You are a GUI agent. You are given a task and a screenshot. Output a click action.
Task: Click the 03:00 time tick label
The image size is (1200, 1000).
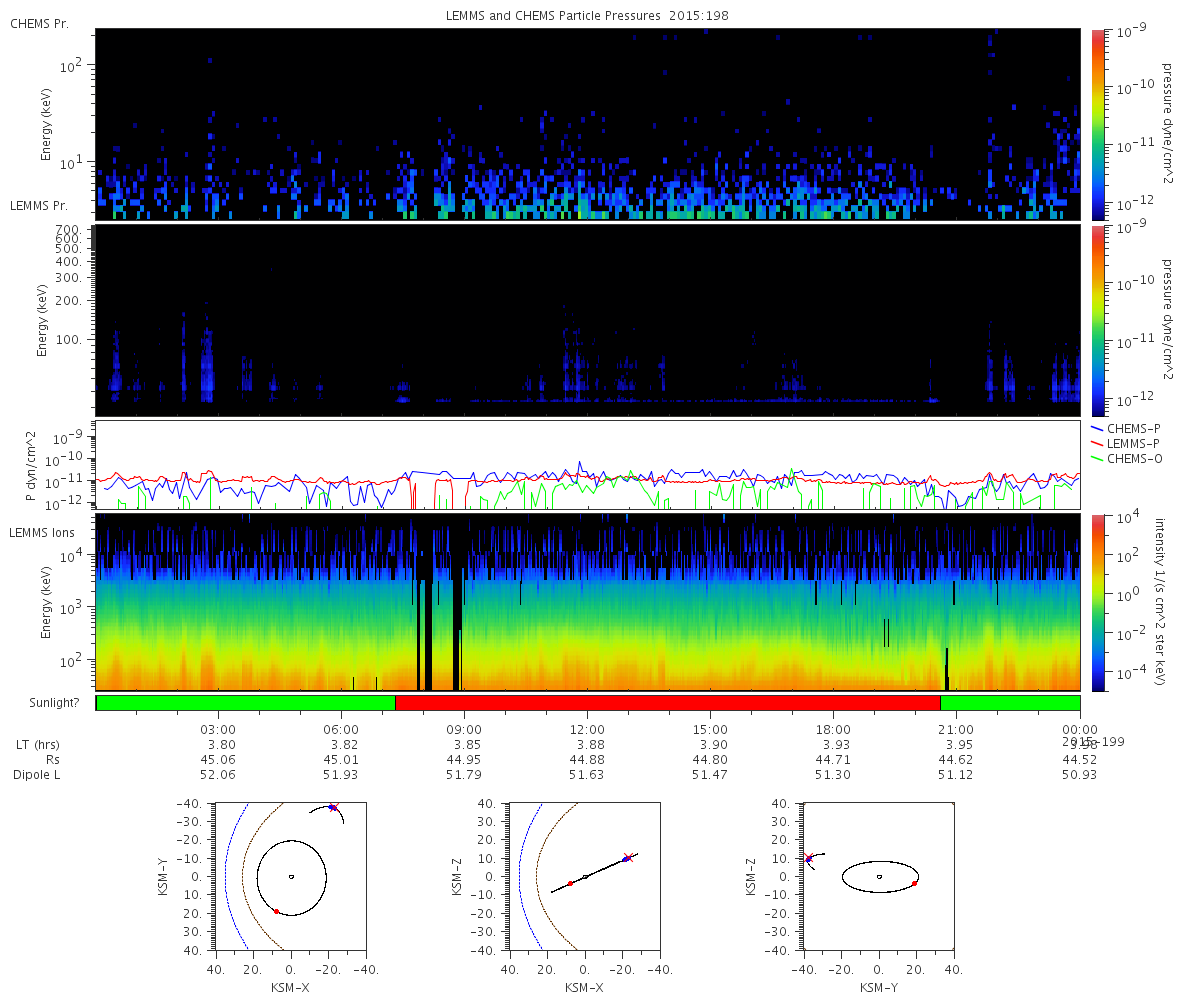[219, 729]
